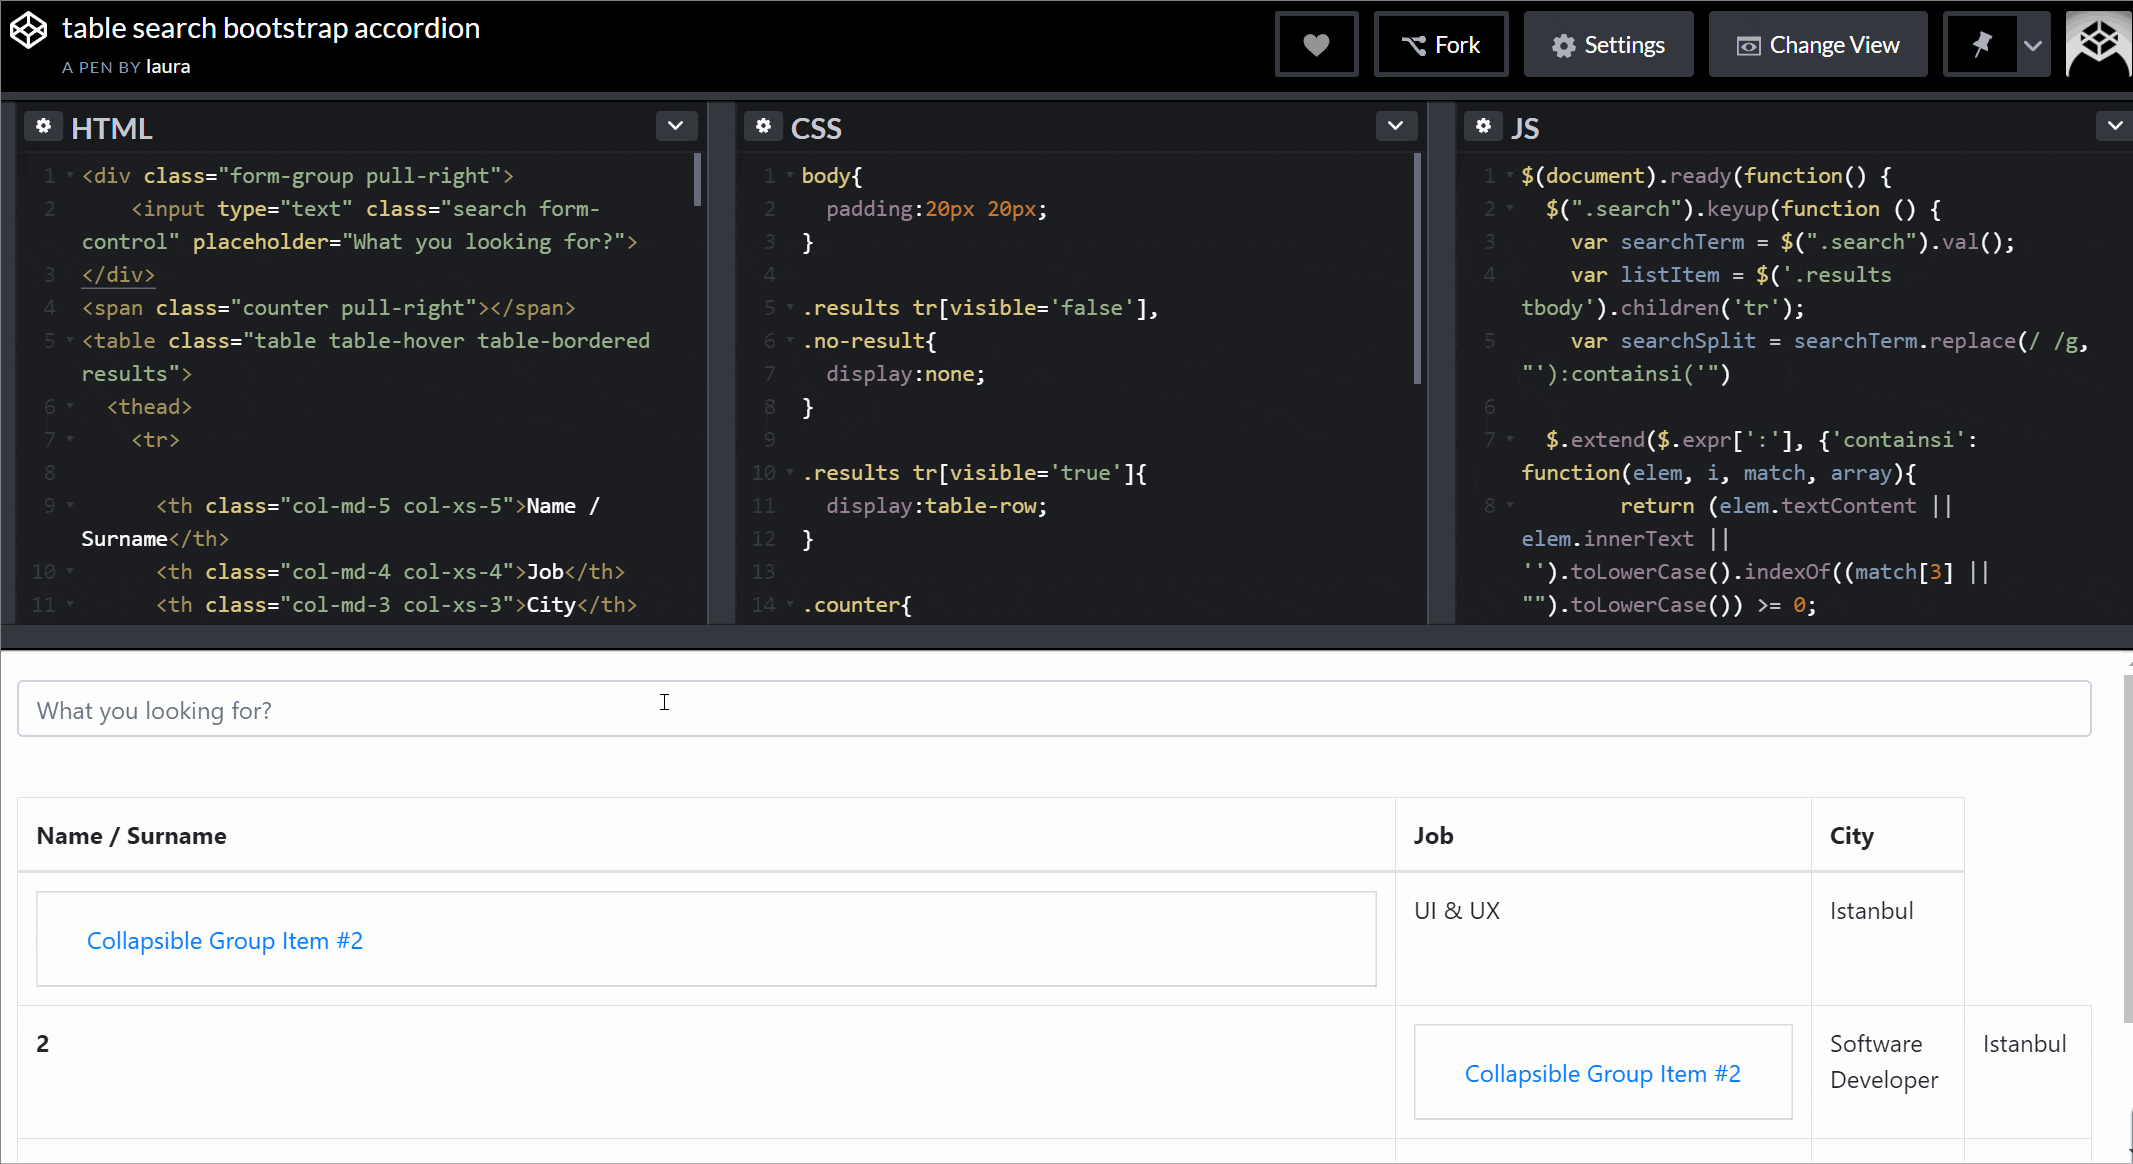2133x1164 pixels.
Task: Open JS editor settings gear
Action: 1483,126
